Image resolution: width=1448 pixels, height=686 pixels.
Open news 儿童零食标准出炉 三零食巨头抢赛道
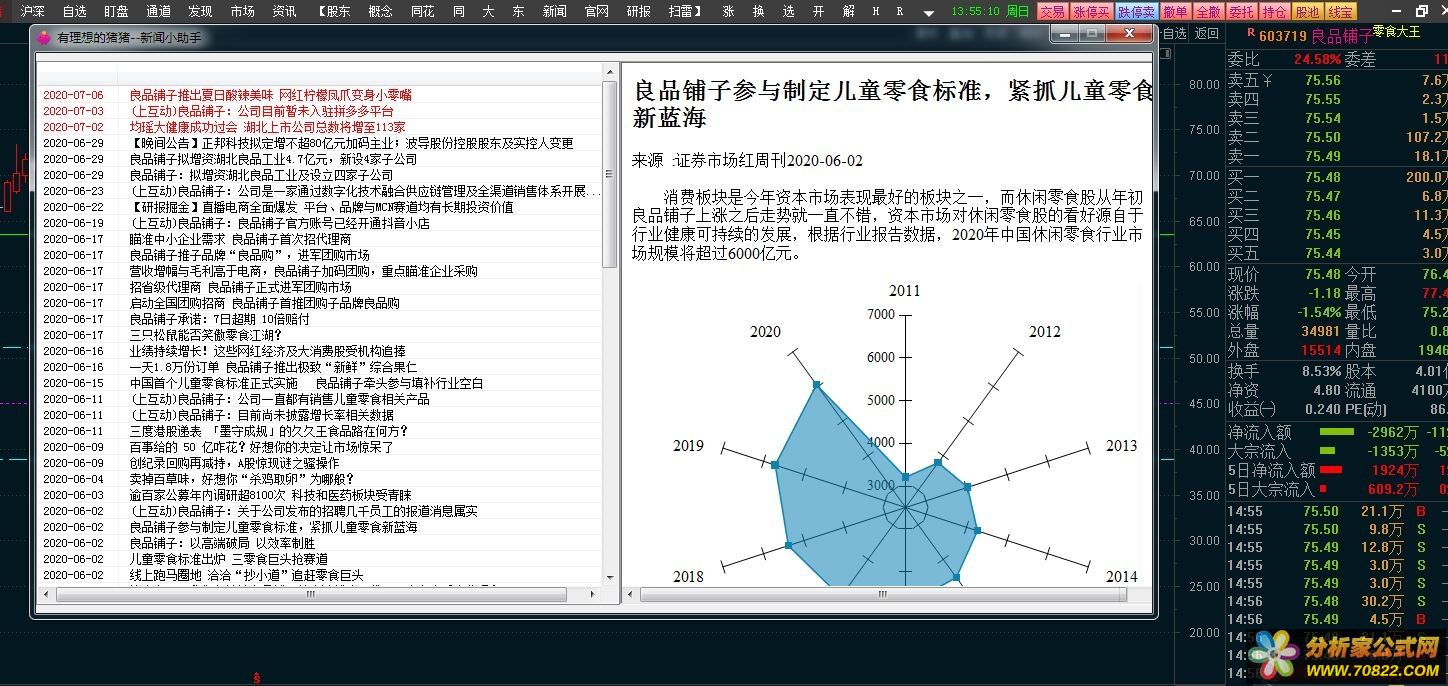point(228,559)
